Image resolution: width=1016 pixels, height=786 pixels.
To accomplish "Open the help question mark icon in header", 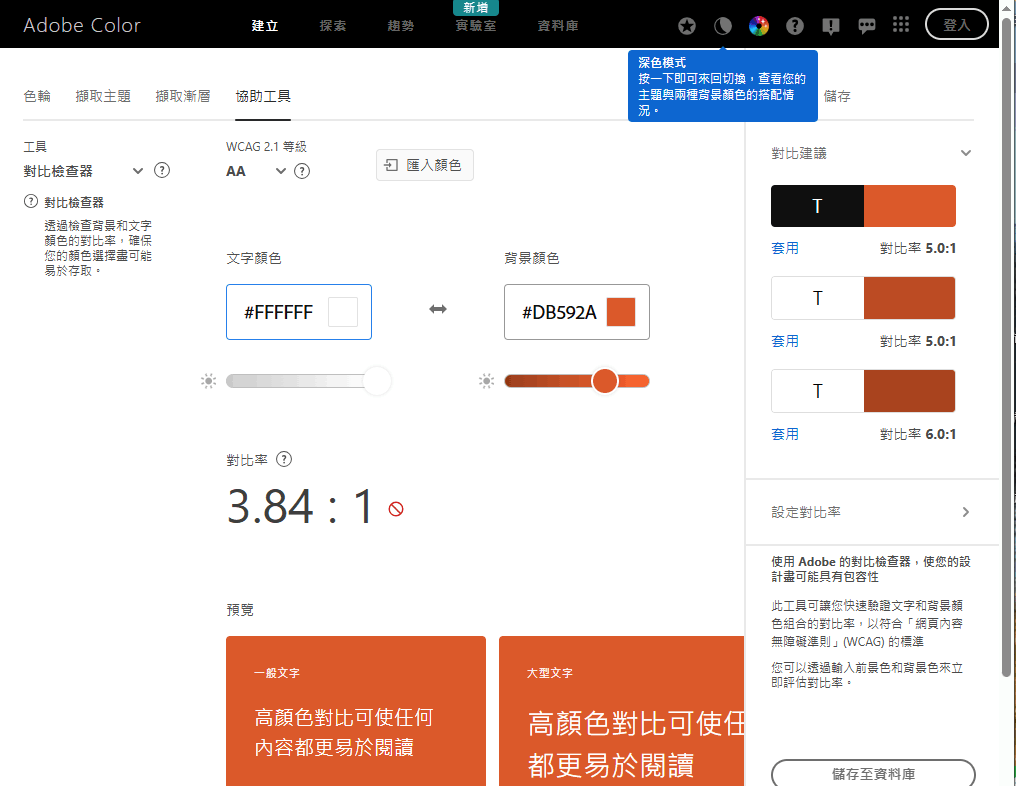I will [x=795, y=26].
